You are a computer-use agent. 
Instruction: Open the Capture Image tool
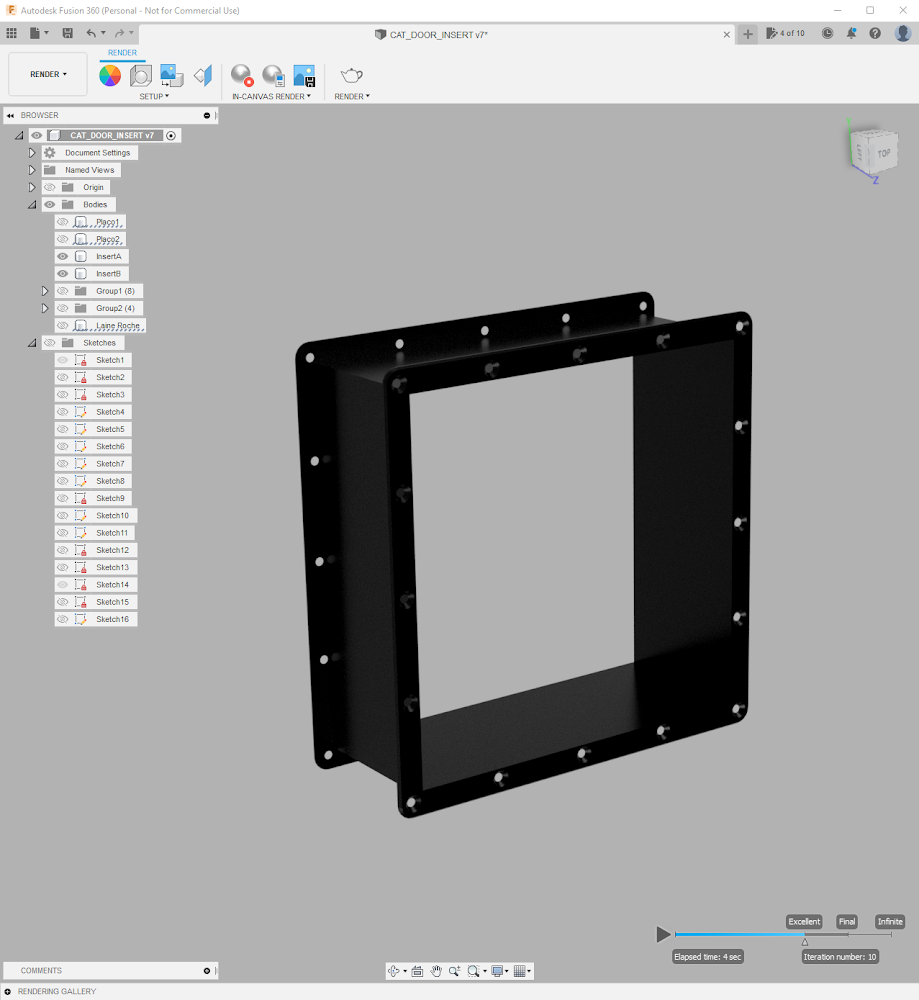(x=303, y=74)
